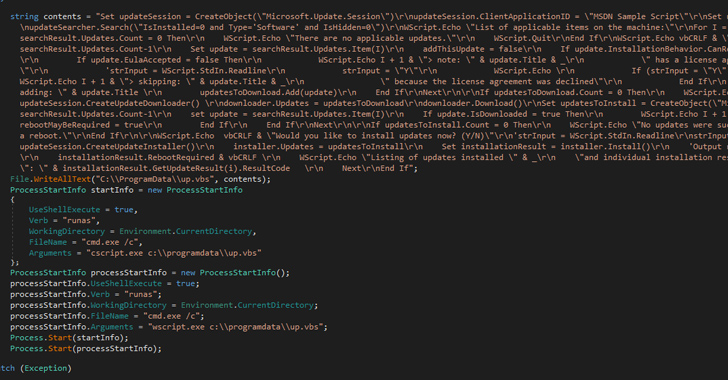Click the Process.Start(startInfo) call
Image resolution: width=728 pixels, height=380 pixels.
tap(69, 338)
